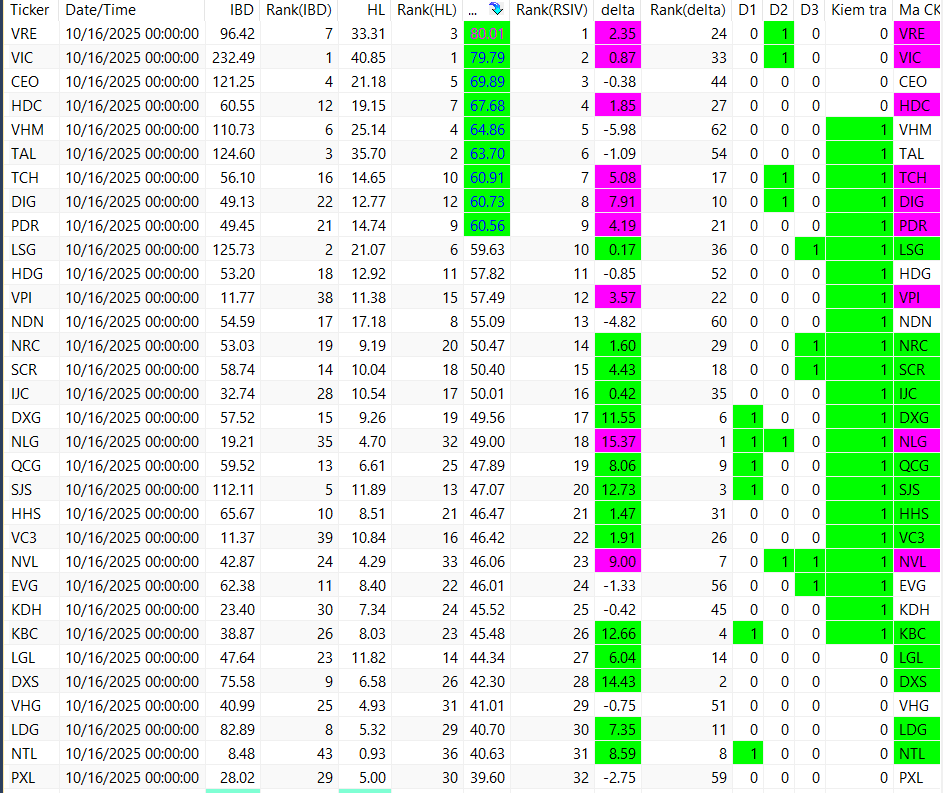Select the magenta HDC cell in Ma CK column
Screen dimensions: 943x793
click(917, 106)
